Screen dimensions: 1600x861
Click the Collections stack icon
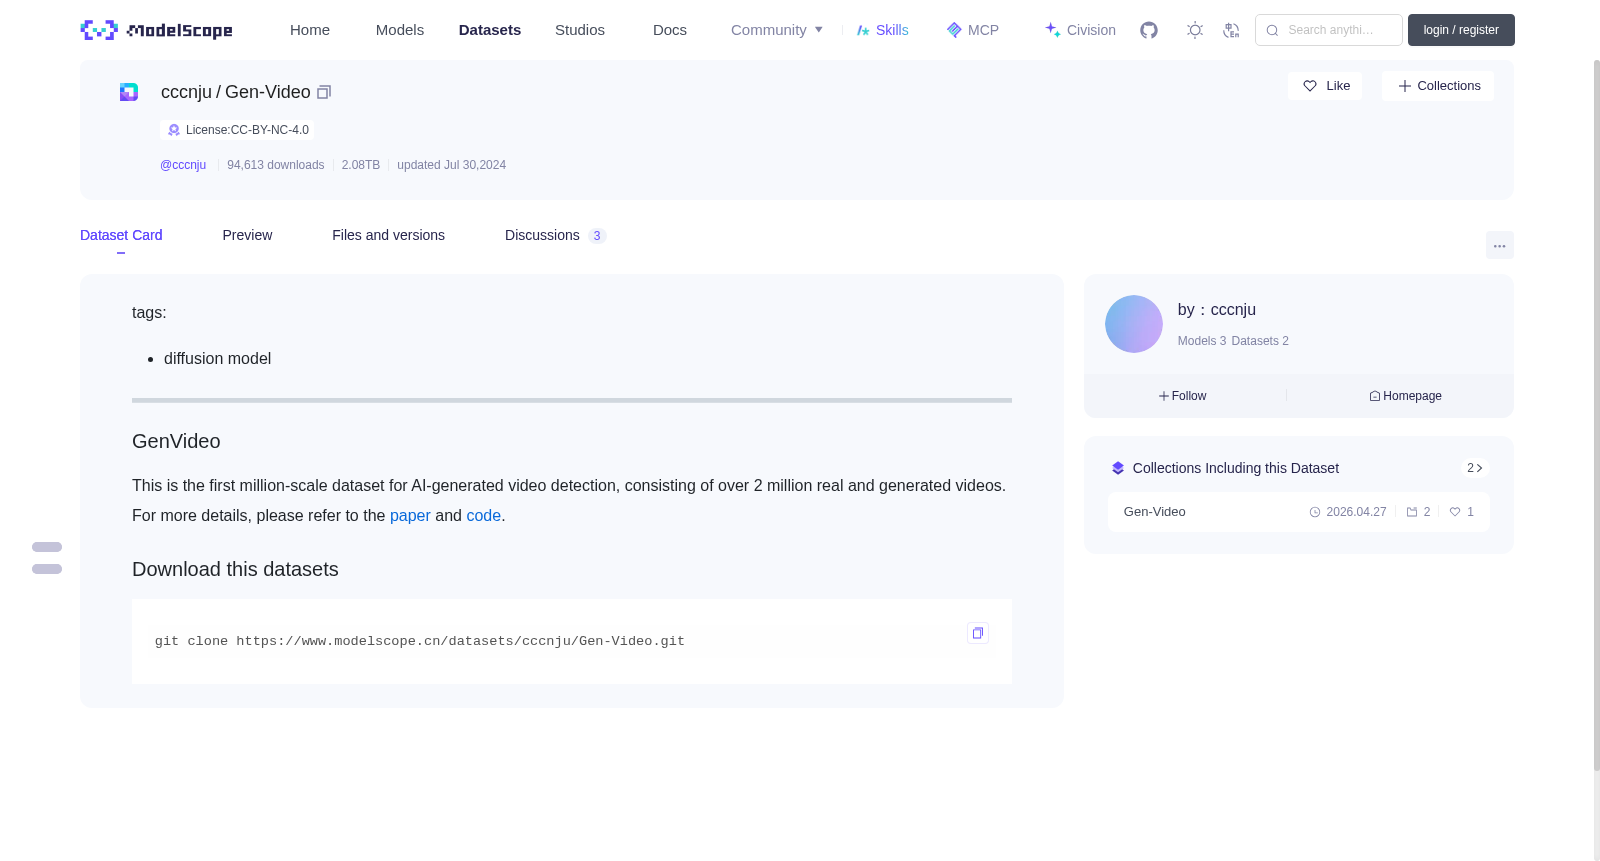click(1118, 468)
